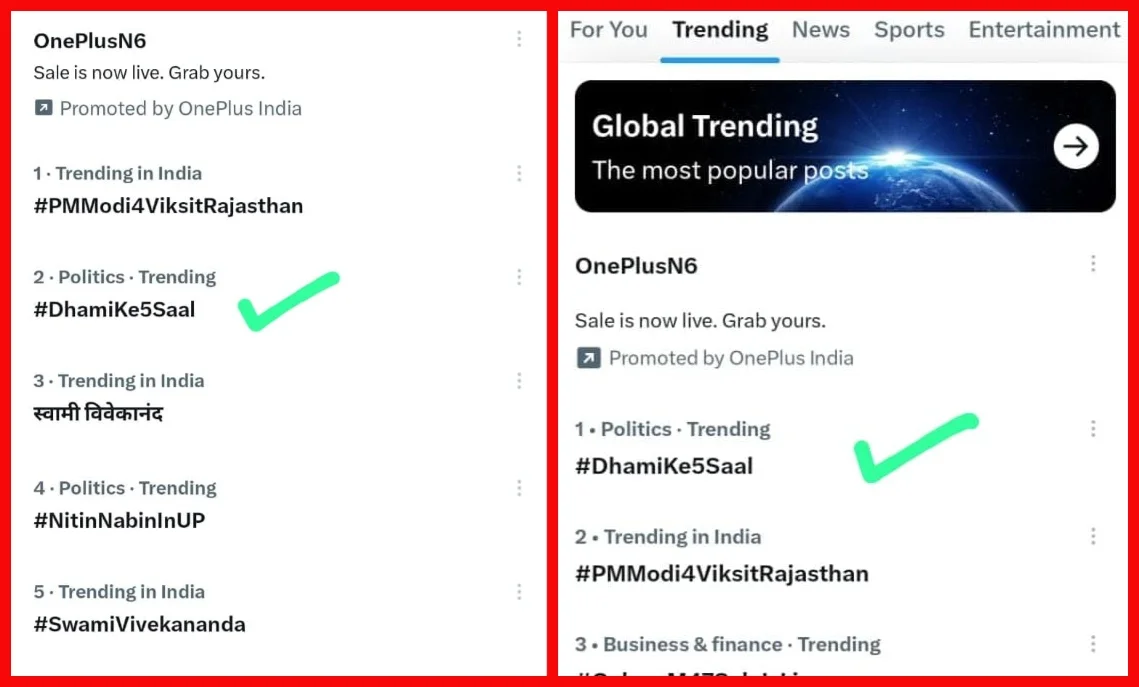Switch to the News tab

tap(821, 30)
